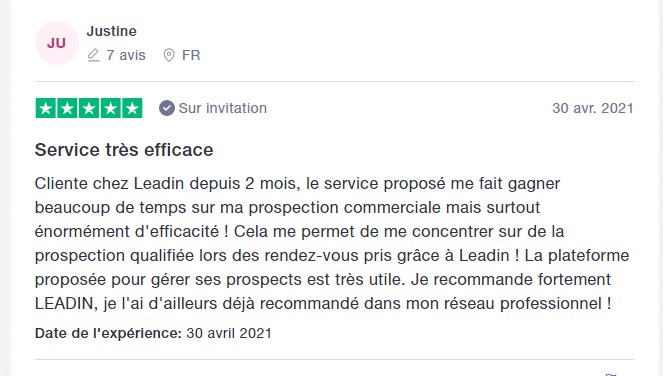Click the third green rating star
The height and width of the screenshot is (376, 663).
(89, 108)
